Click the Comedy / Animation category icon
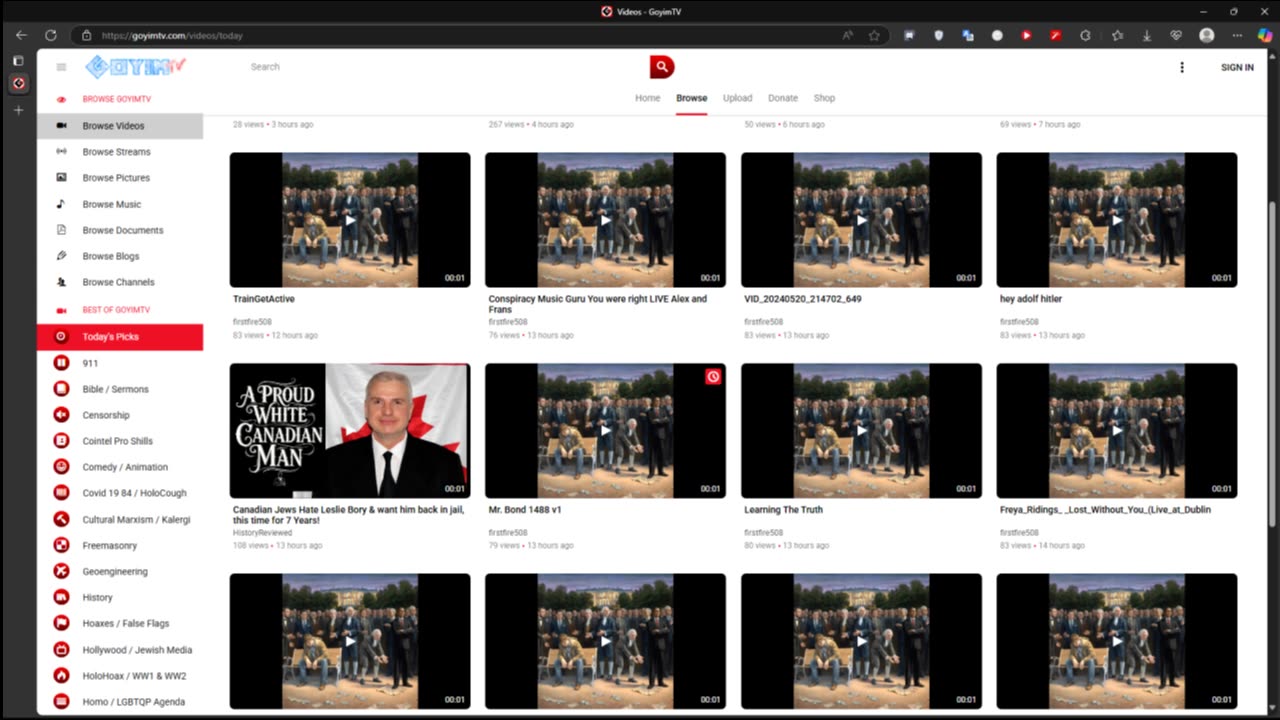 [61, 467]
